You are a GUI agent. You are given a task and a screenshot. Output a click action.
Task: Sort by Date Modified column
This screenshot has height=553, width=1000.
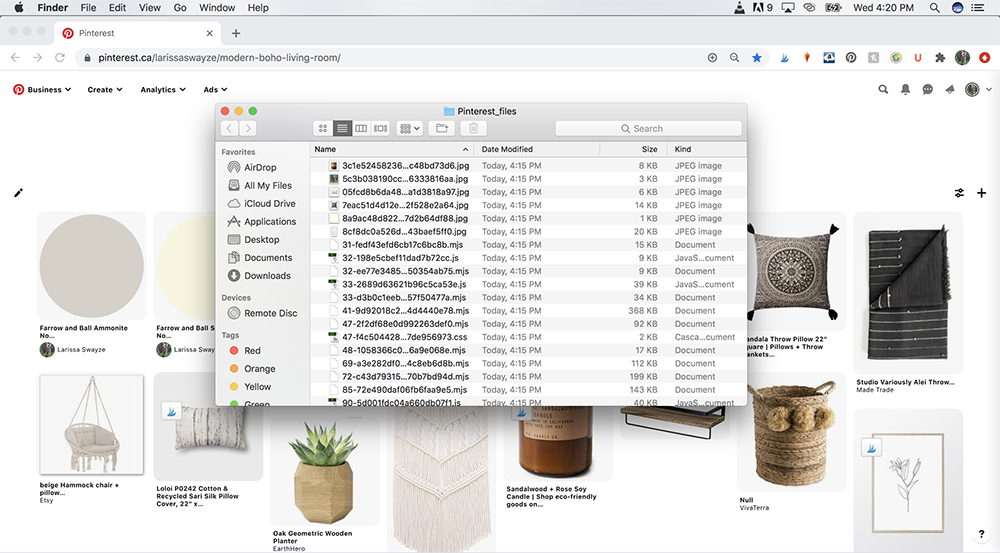[536, 149]
